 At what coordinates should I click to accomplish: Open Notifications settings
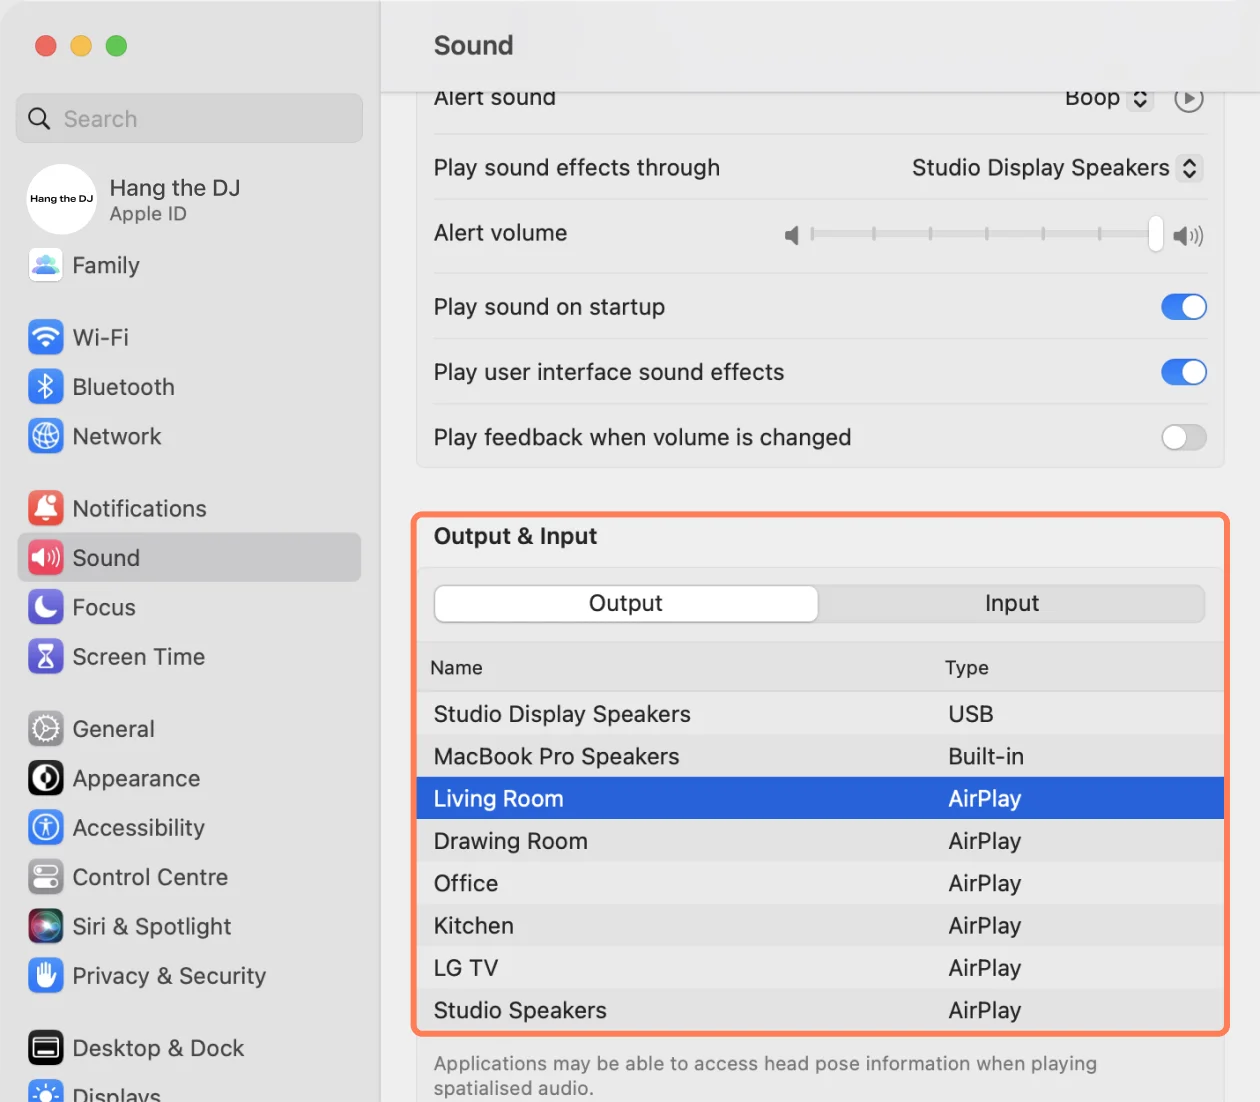(140, 508)
